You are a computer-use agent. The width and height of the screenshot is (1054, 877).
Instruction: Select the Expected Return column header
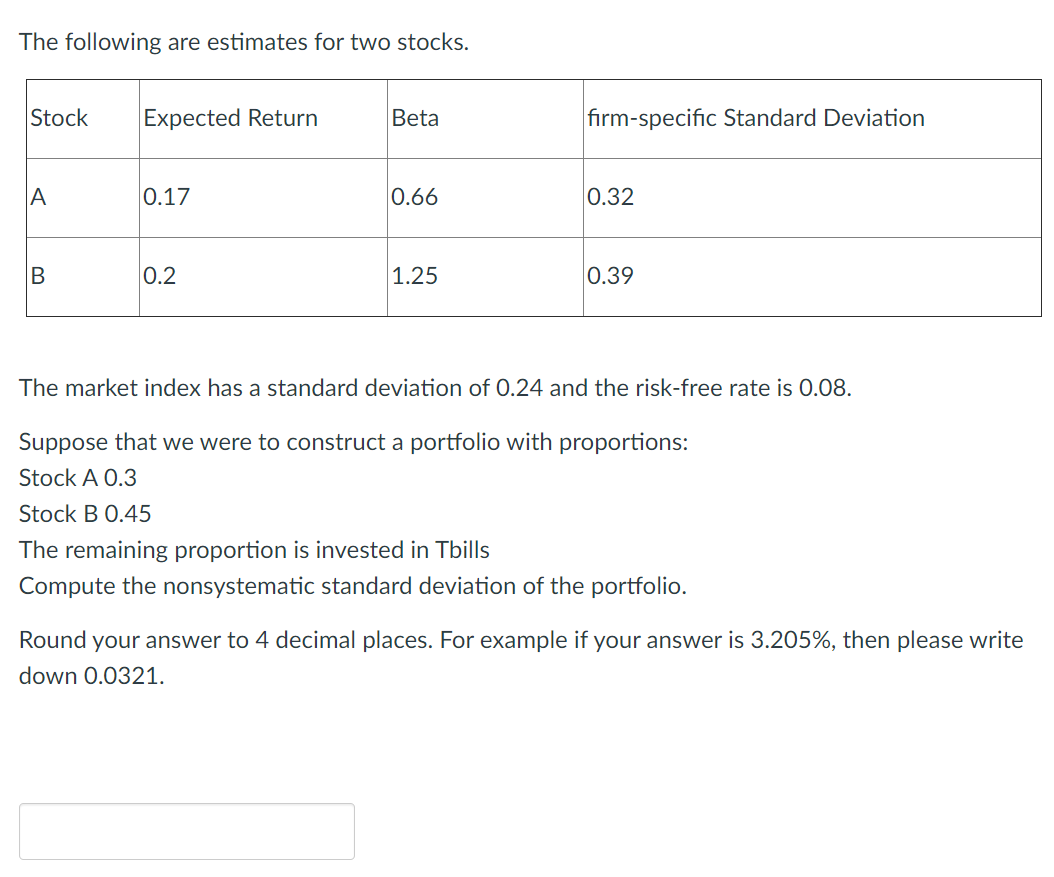(230, 118)
